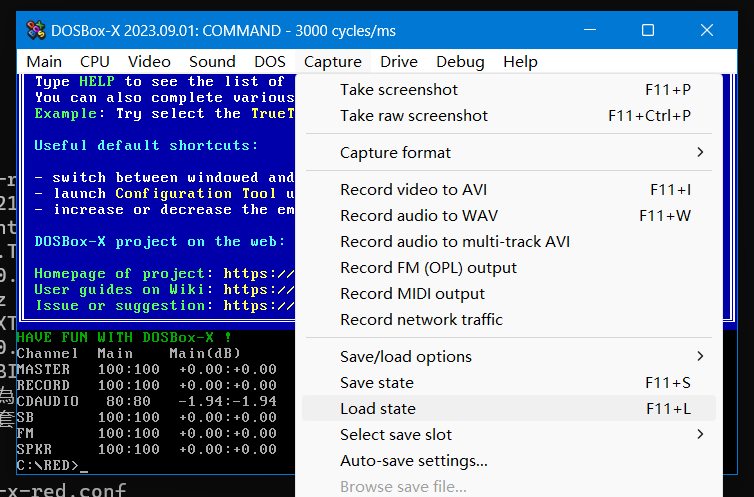Select Record MIDI output
The width and height of the screenshot is (754, 497).
(x=509, y=294)
